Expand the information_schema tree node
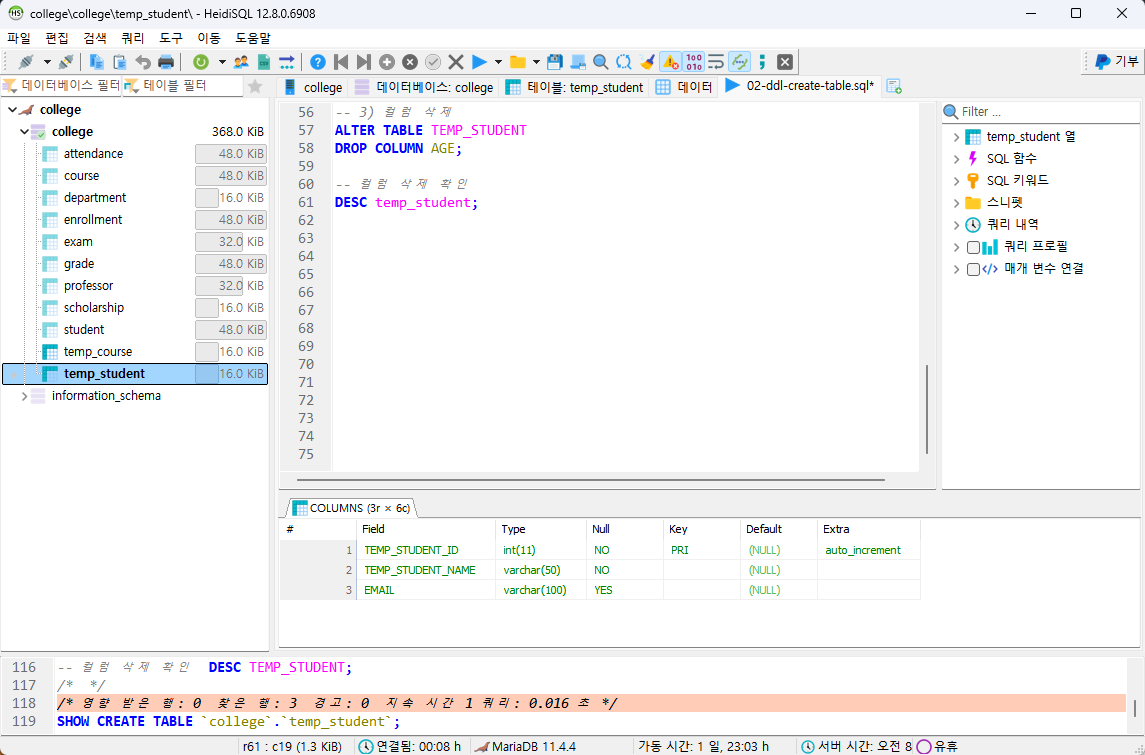Image resolution: width=1145 pixels, height=755 pixels. (24, 395)
